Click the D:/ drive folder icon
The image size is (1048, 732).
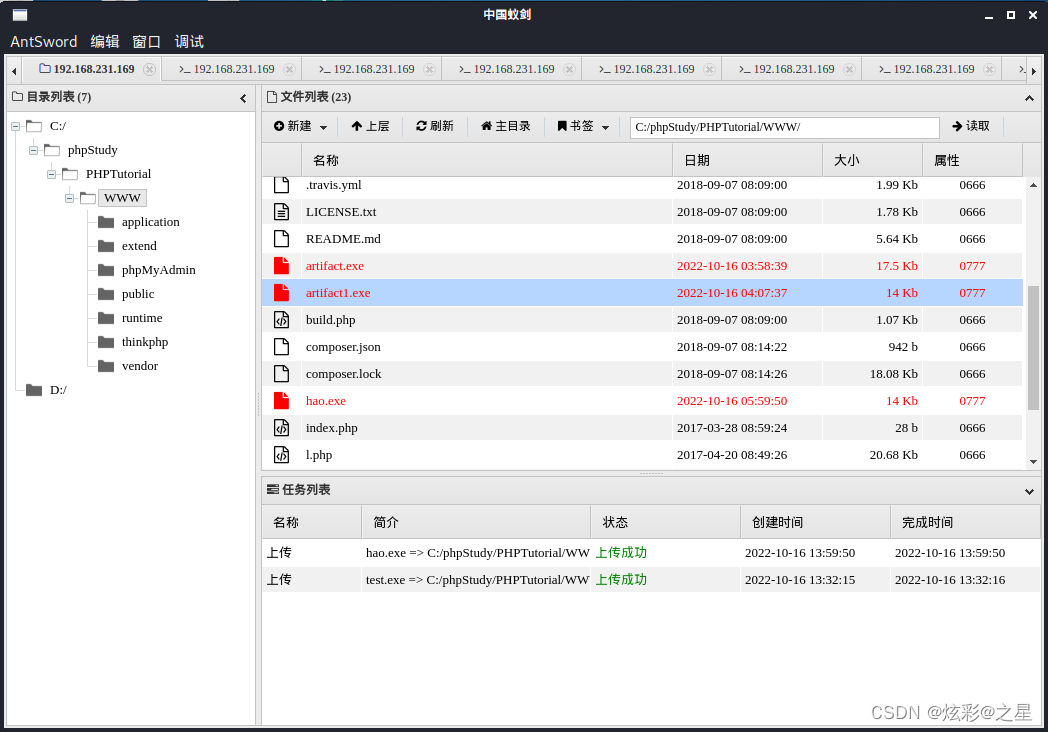click(x=34, y=390)
